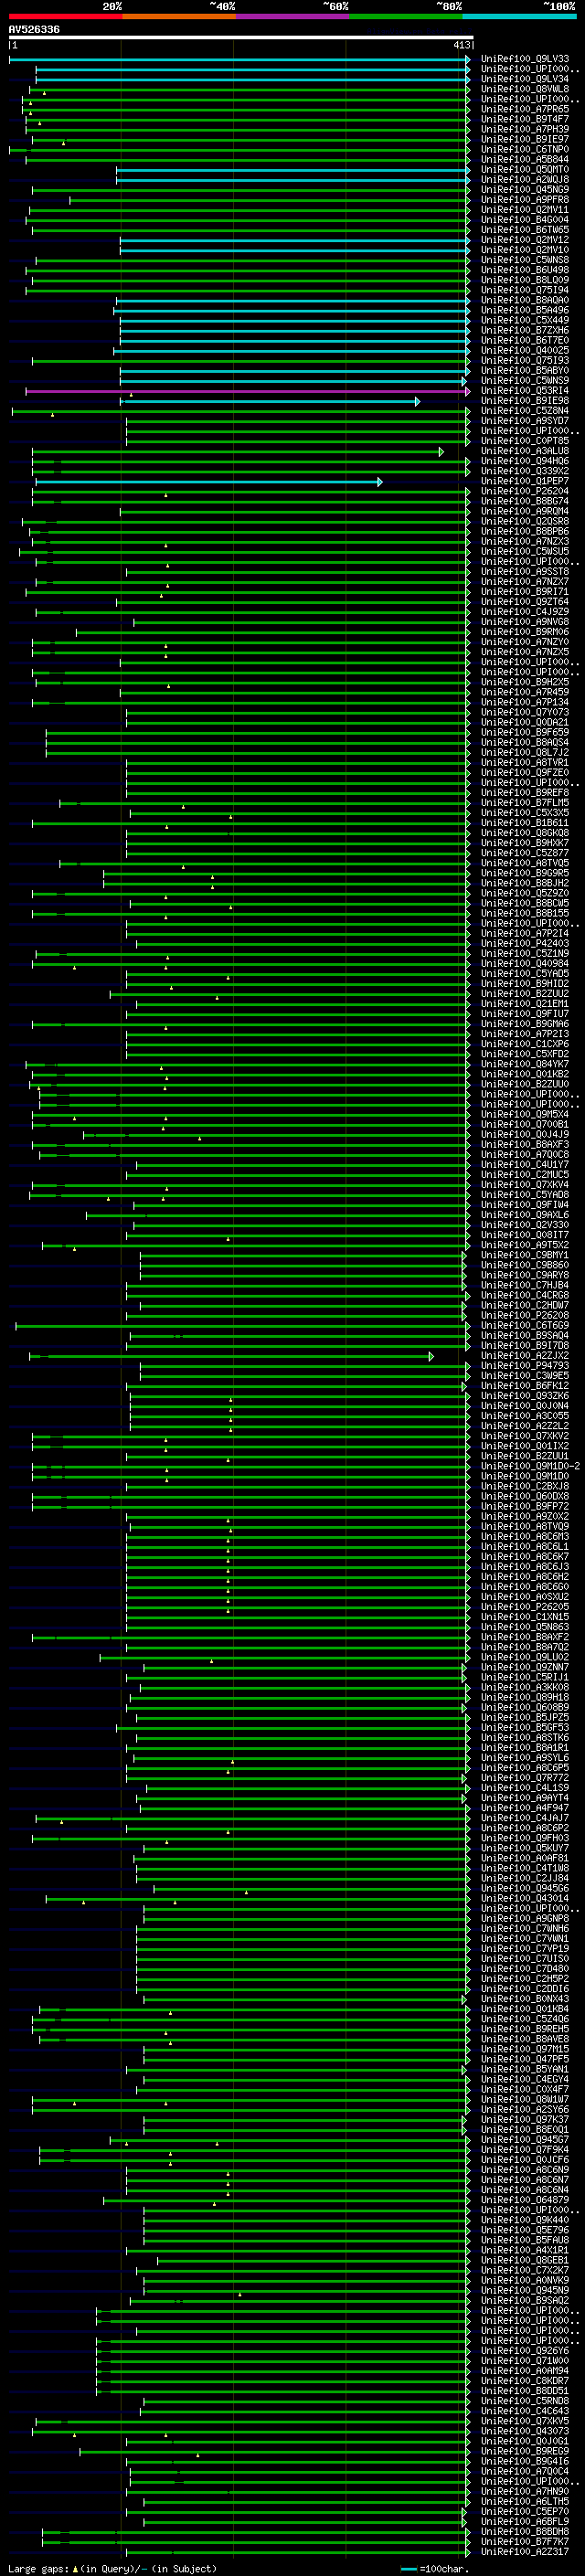Select hit label UniRef100_B8A7Q2
The image size is (585, 2576).
[x=525, y=1648]
